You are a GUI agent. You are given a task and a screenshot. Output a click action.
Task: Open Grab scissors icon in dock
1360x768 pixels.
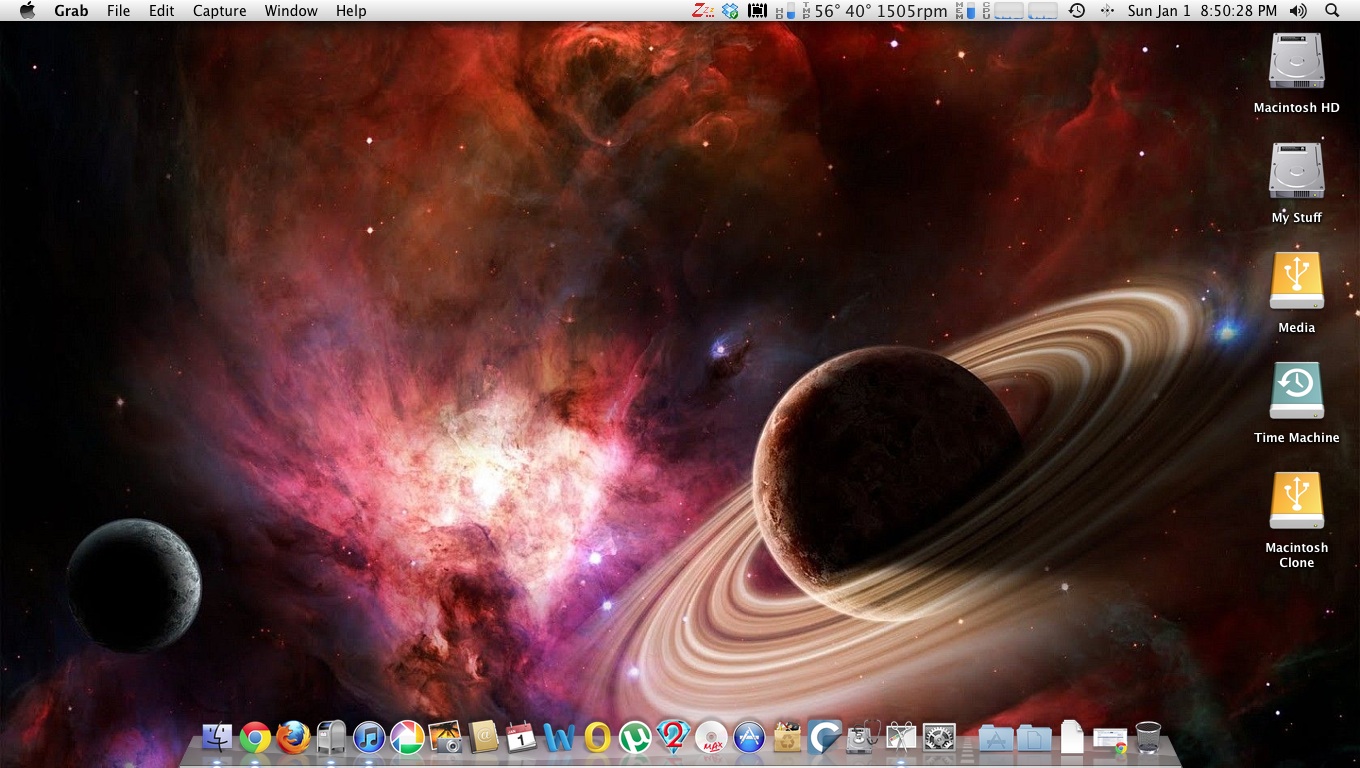tap(901, 738)
